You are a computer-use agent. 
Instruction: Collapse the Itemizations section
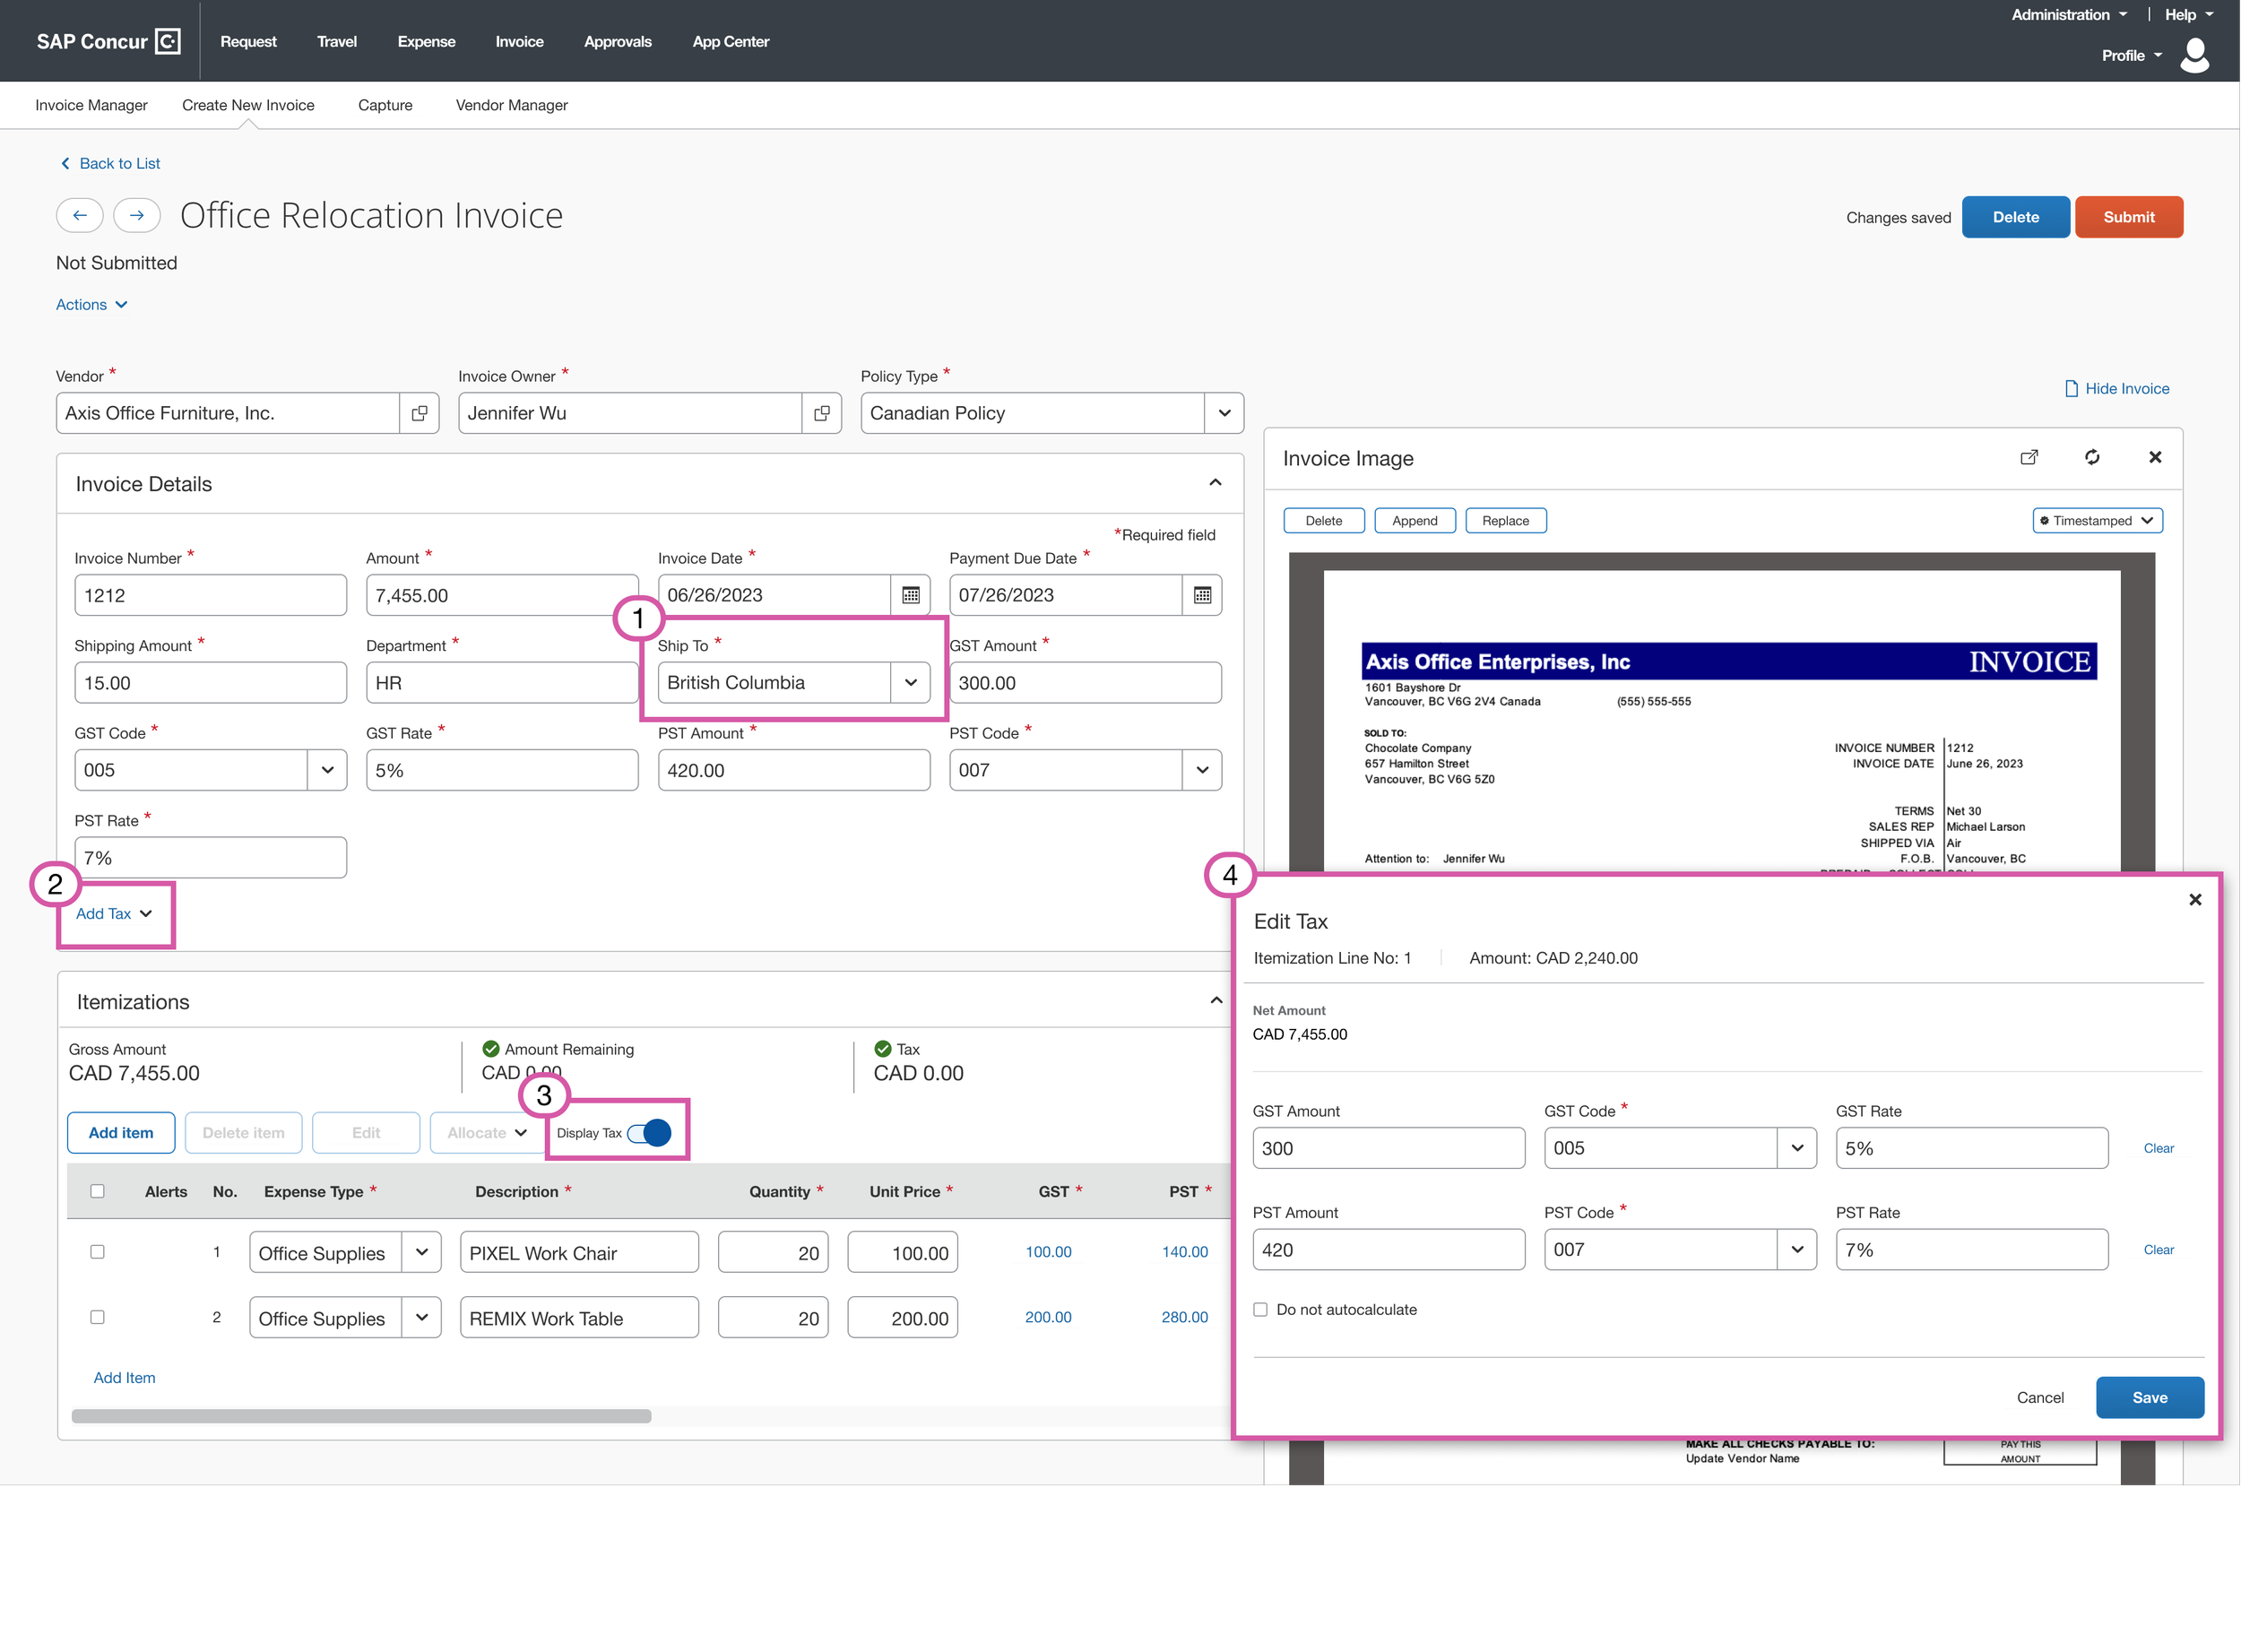tap(1216, 1001)
